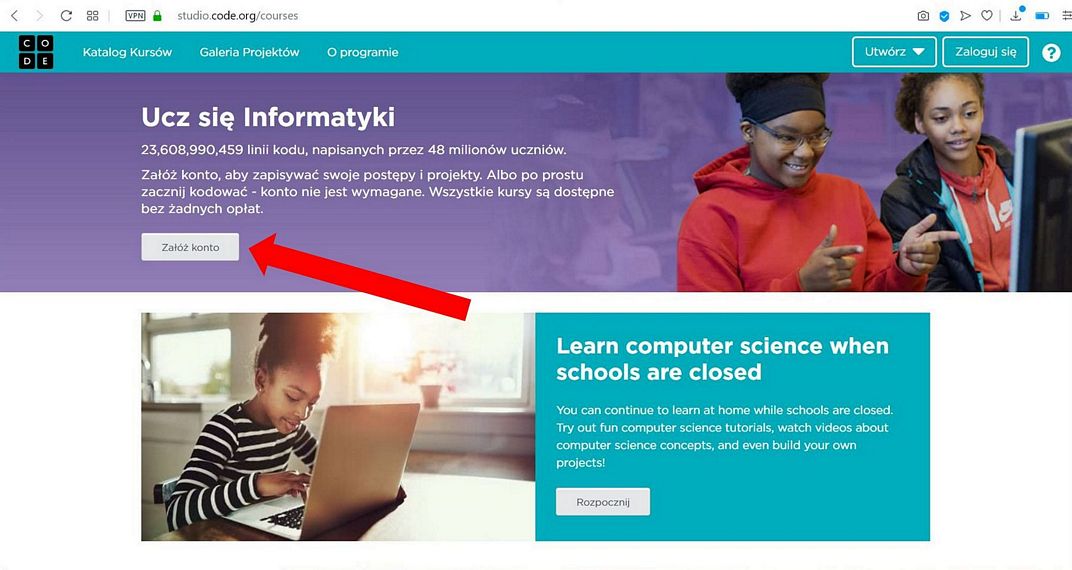Click the blue shield ad-blocker icon
The image size is (1072, 570).
944,15
